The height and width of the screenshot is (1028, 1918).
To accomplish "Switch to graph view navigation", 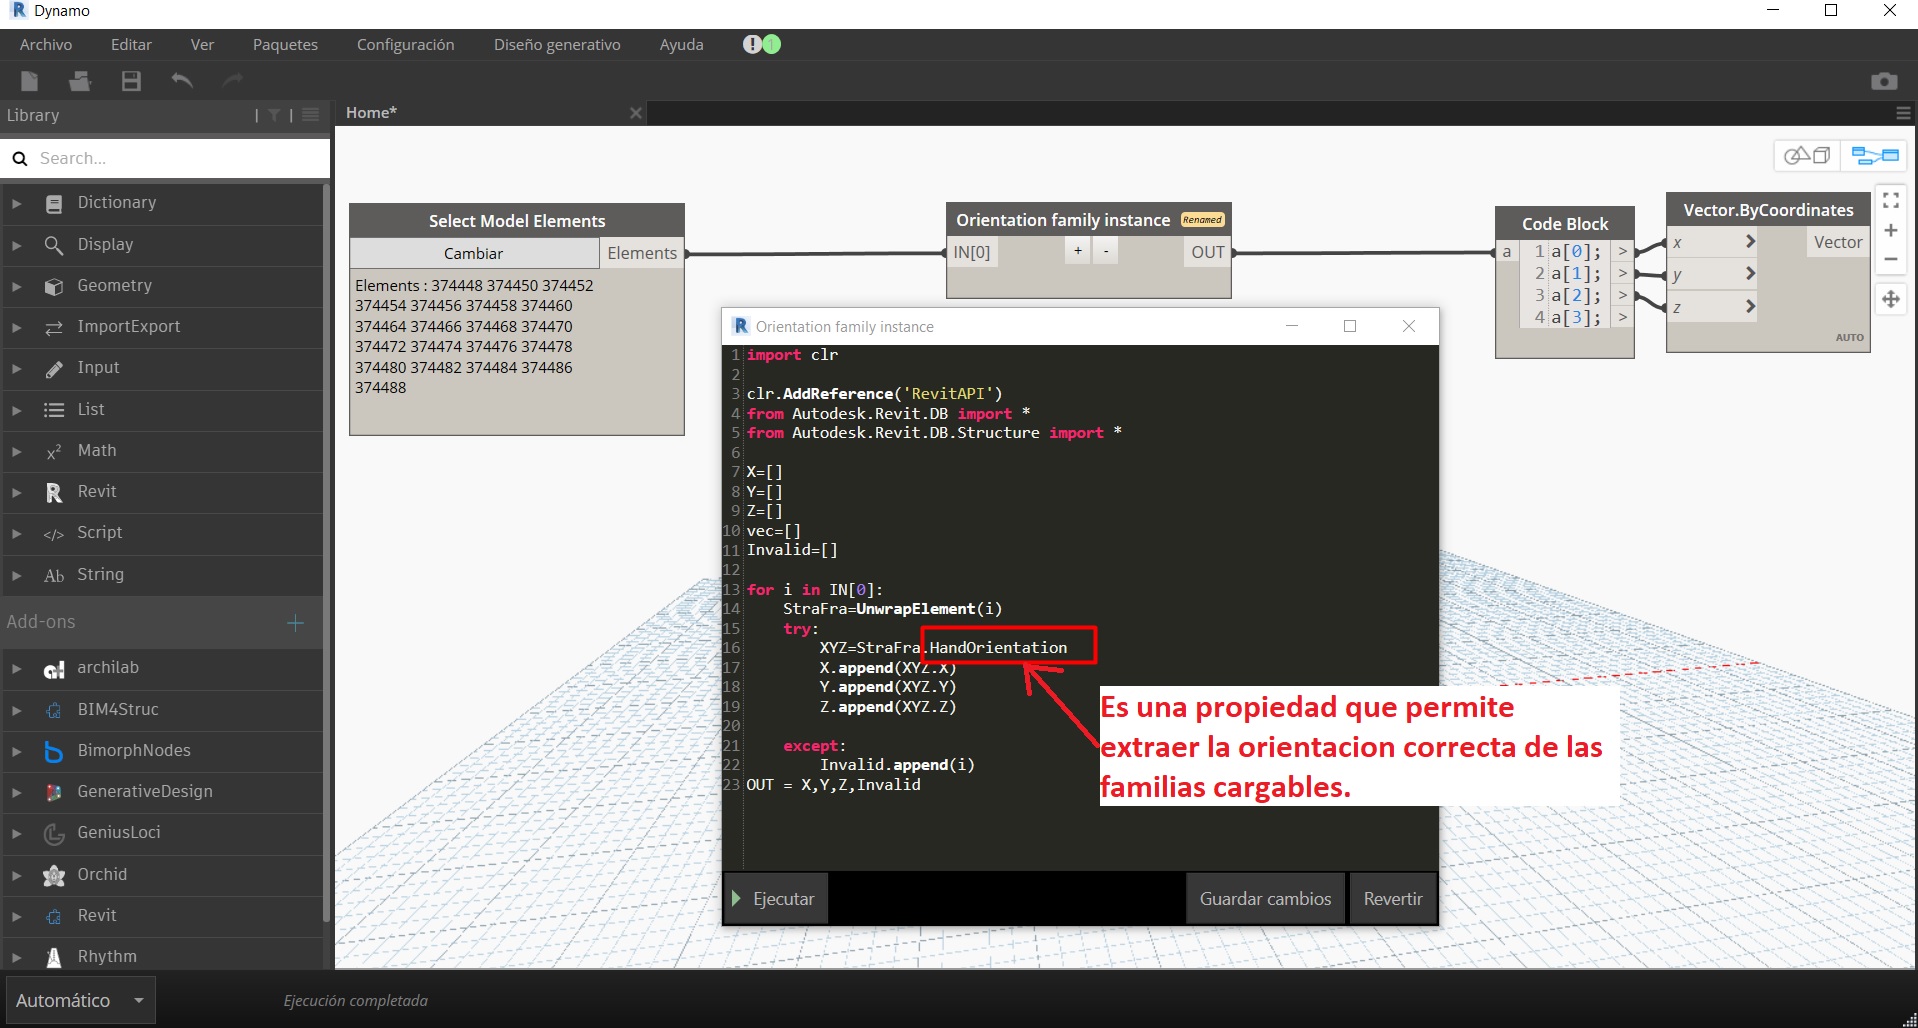I will pyautogui.click(x=1875, y=155).
